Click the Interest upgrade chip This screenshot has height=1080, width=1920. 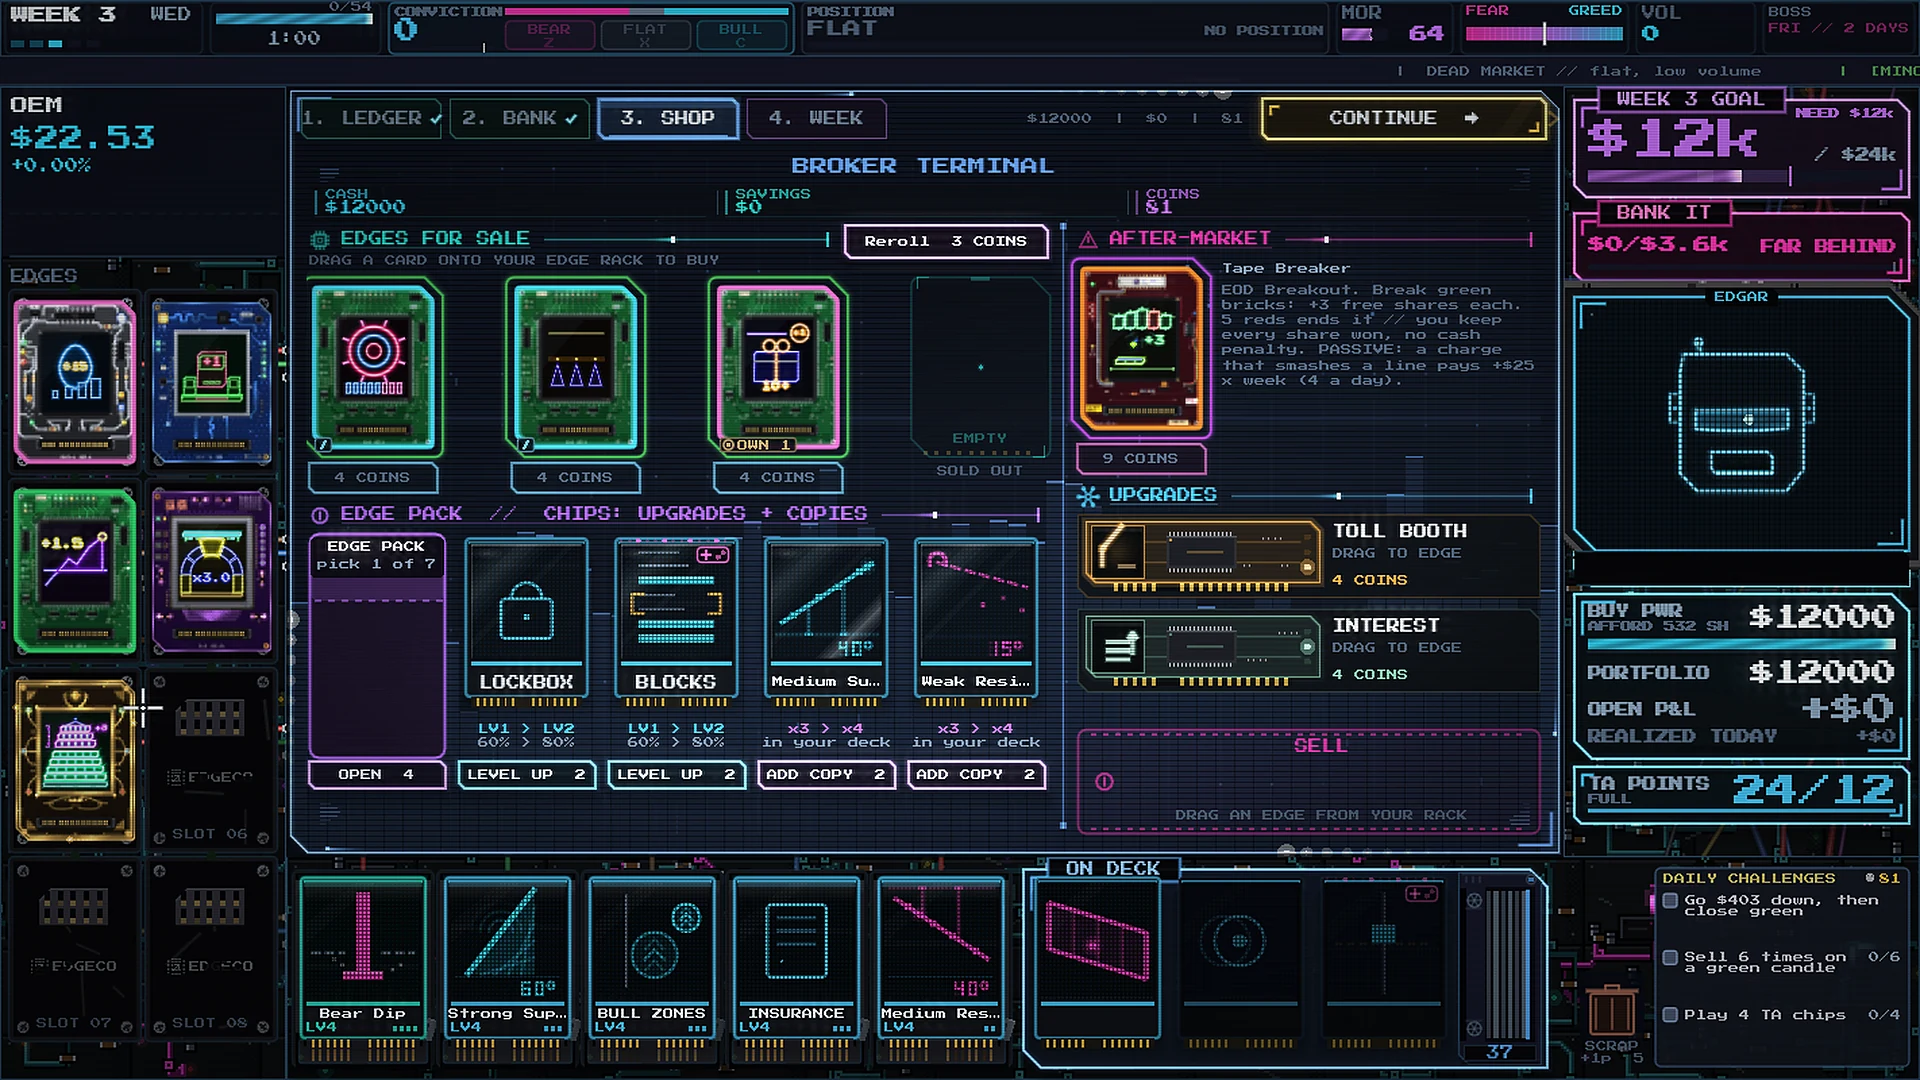tap(1203, 648)
